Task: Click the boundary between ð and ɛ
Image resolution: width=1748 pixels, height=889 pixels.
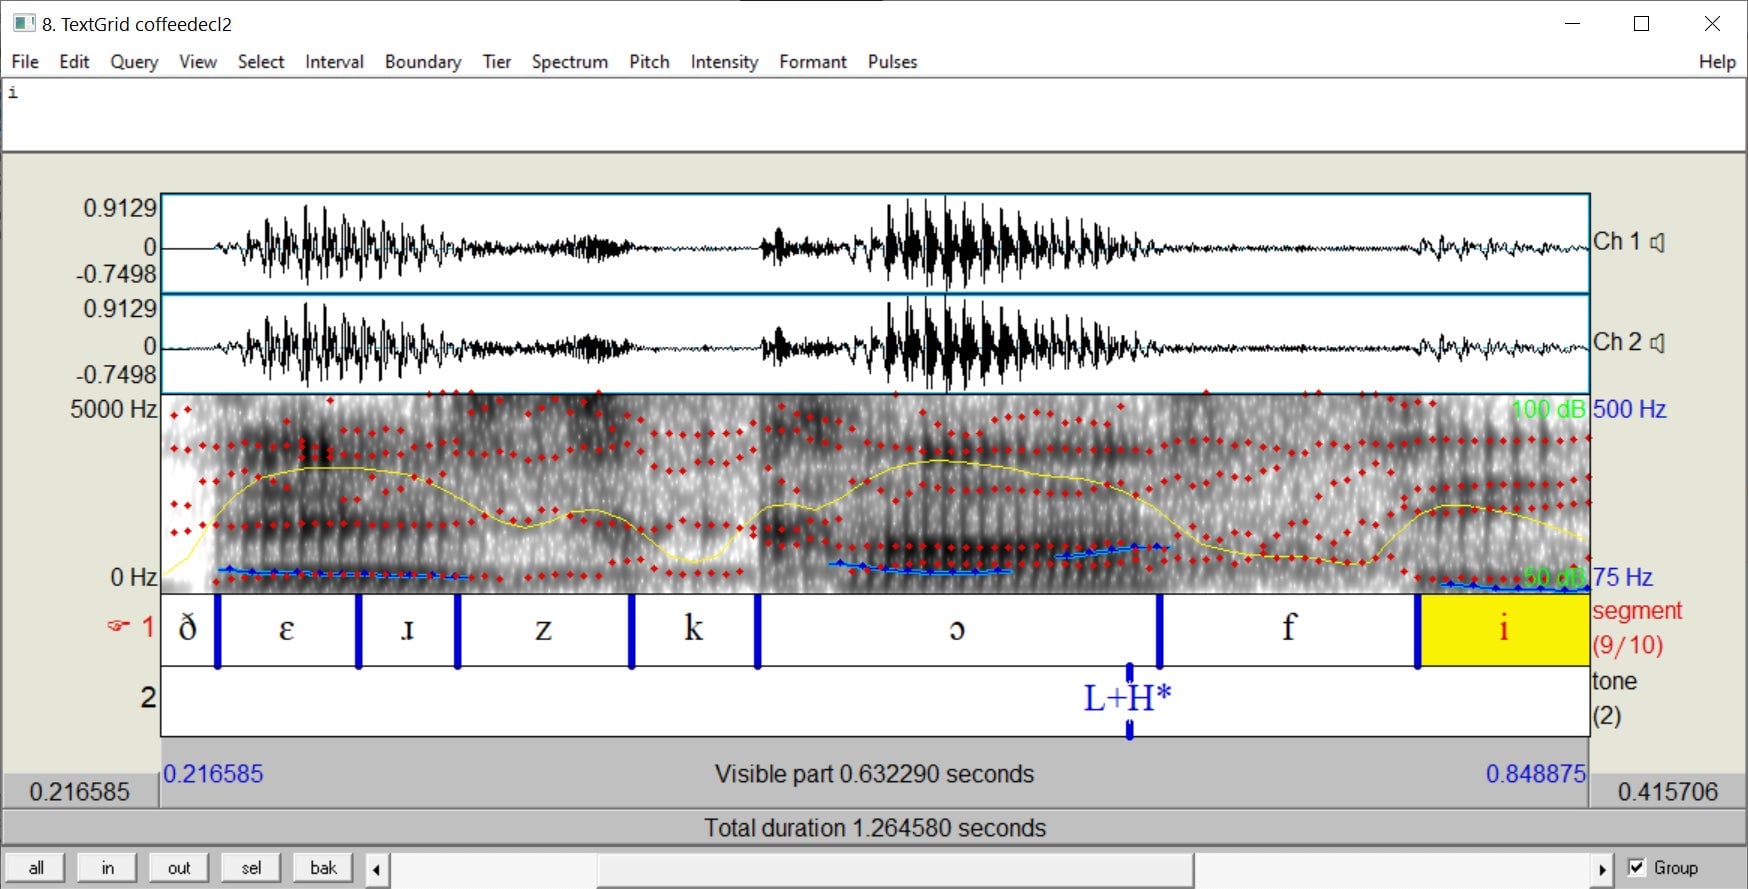Action: click(x=218, y=630)
